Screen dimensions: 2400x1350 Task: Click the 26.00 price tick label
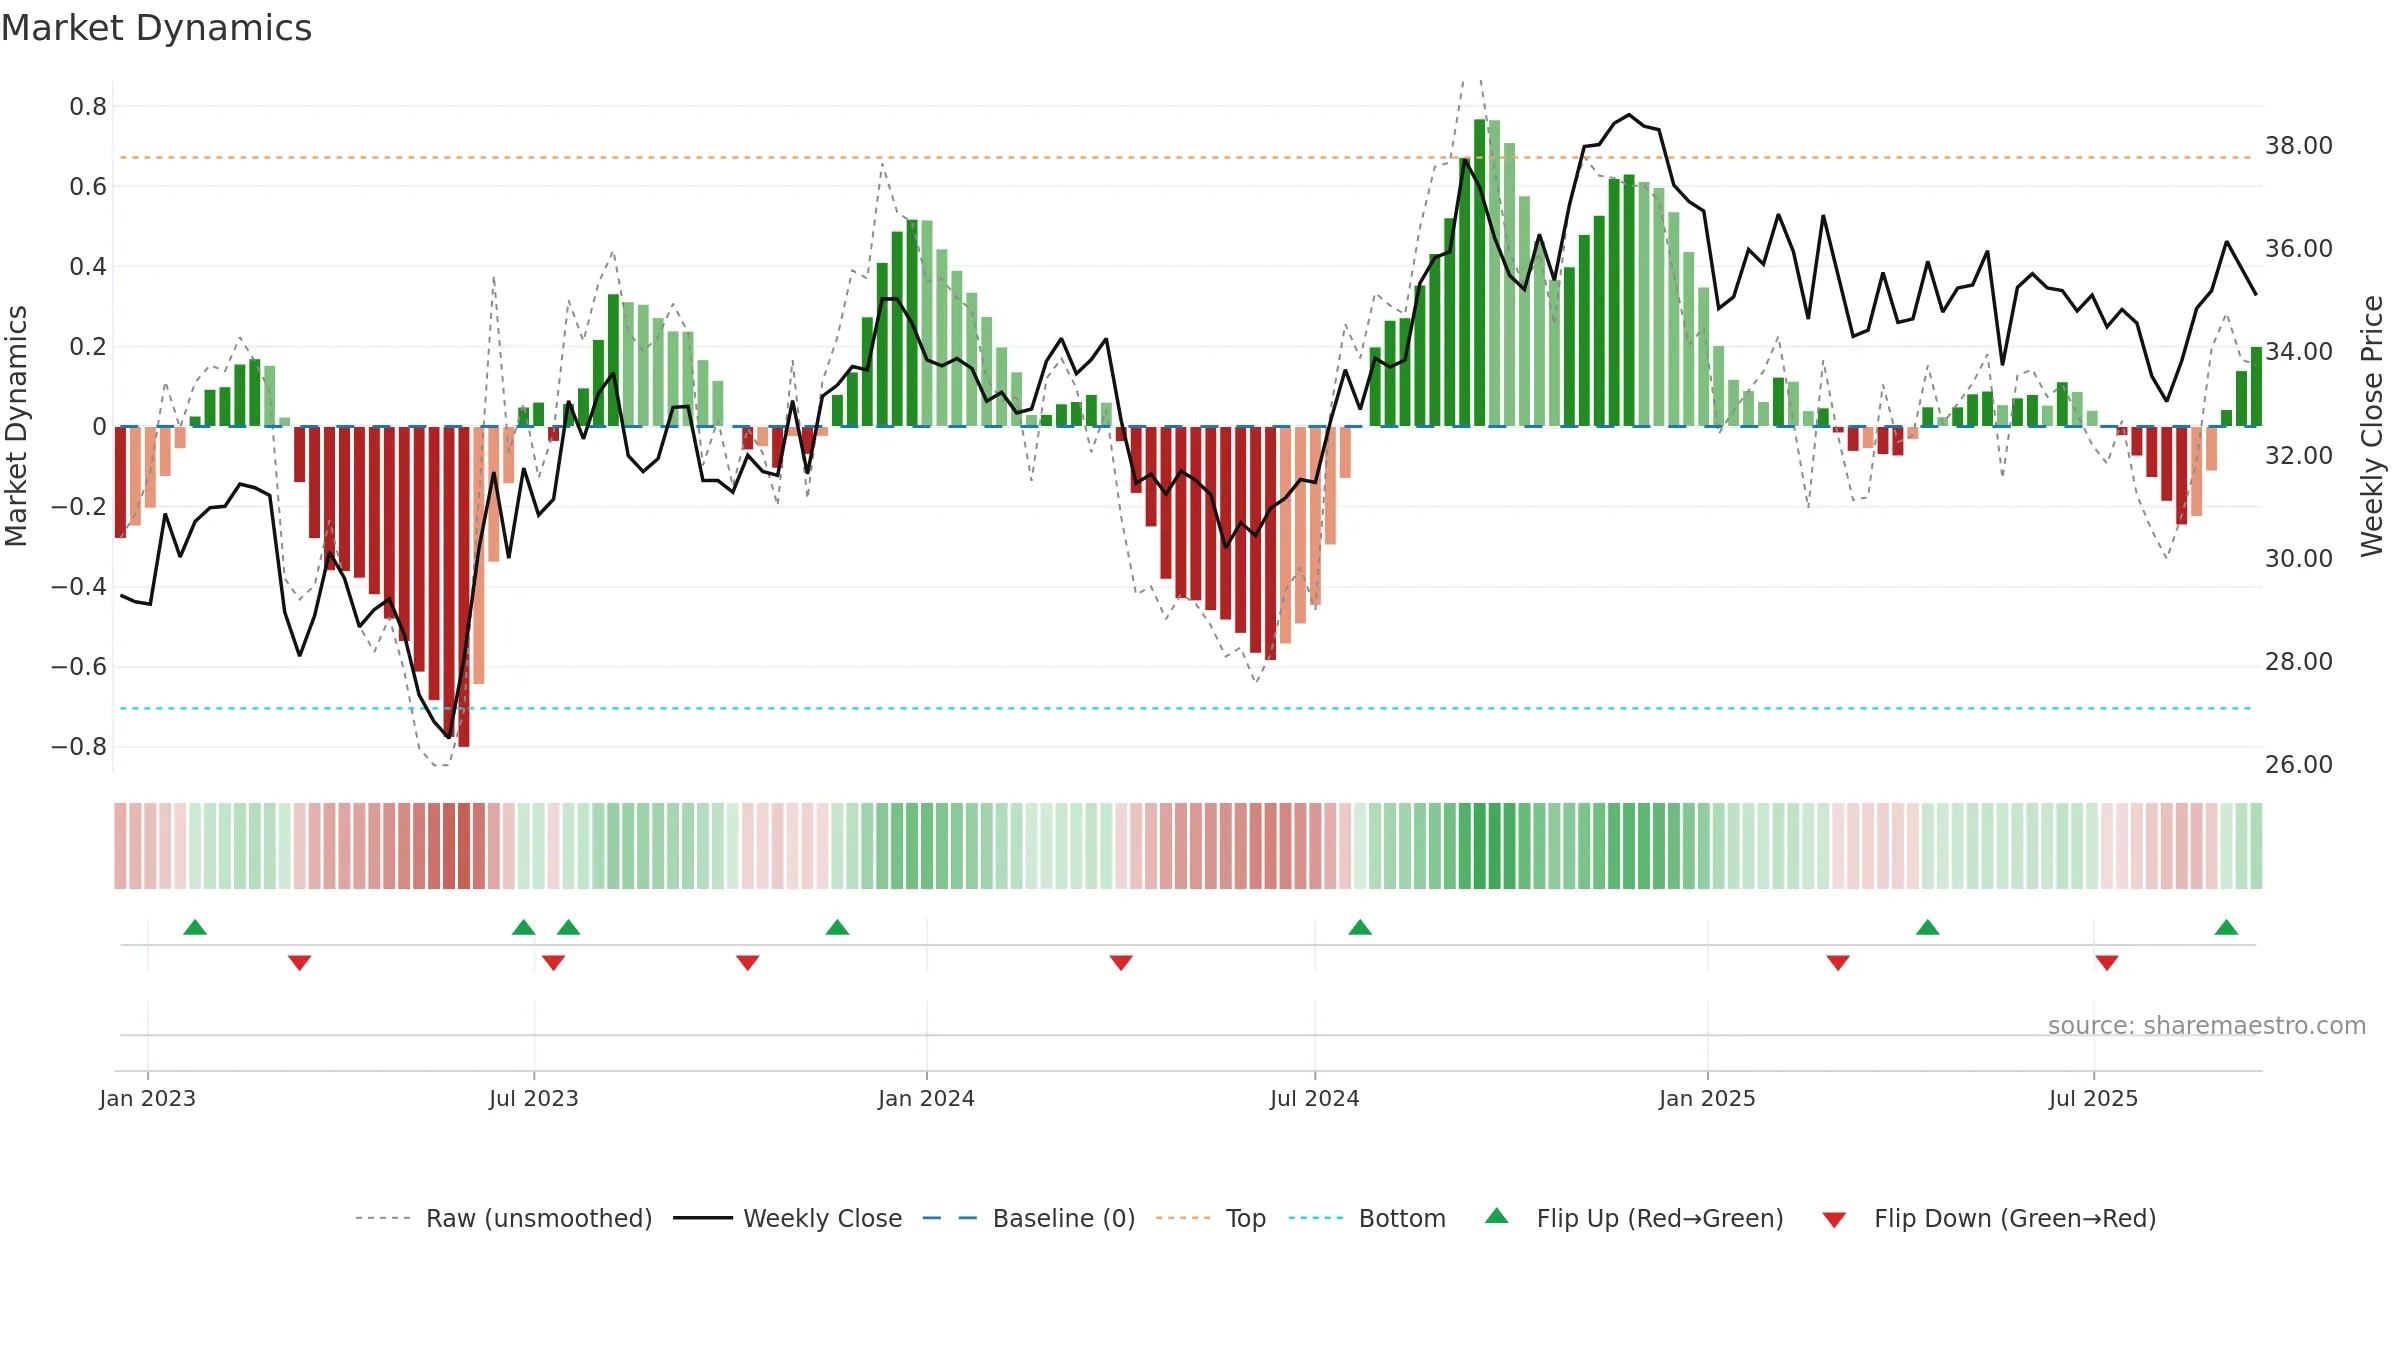click(x=2299, y=765)
